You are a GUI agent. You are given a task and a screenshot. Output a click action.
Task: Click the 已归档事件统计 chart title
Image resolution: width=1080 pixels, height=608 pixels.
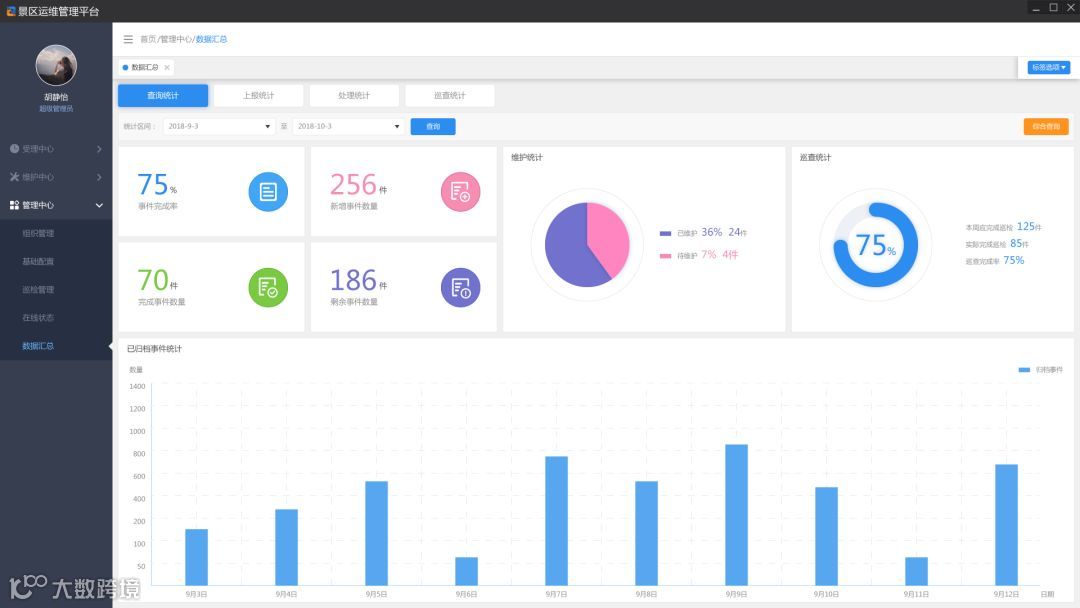[x=154, y=349]
